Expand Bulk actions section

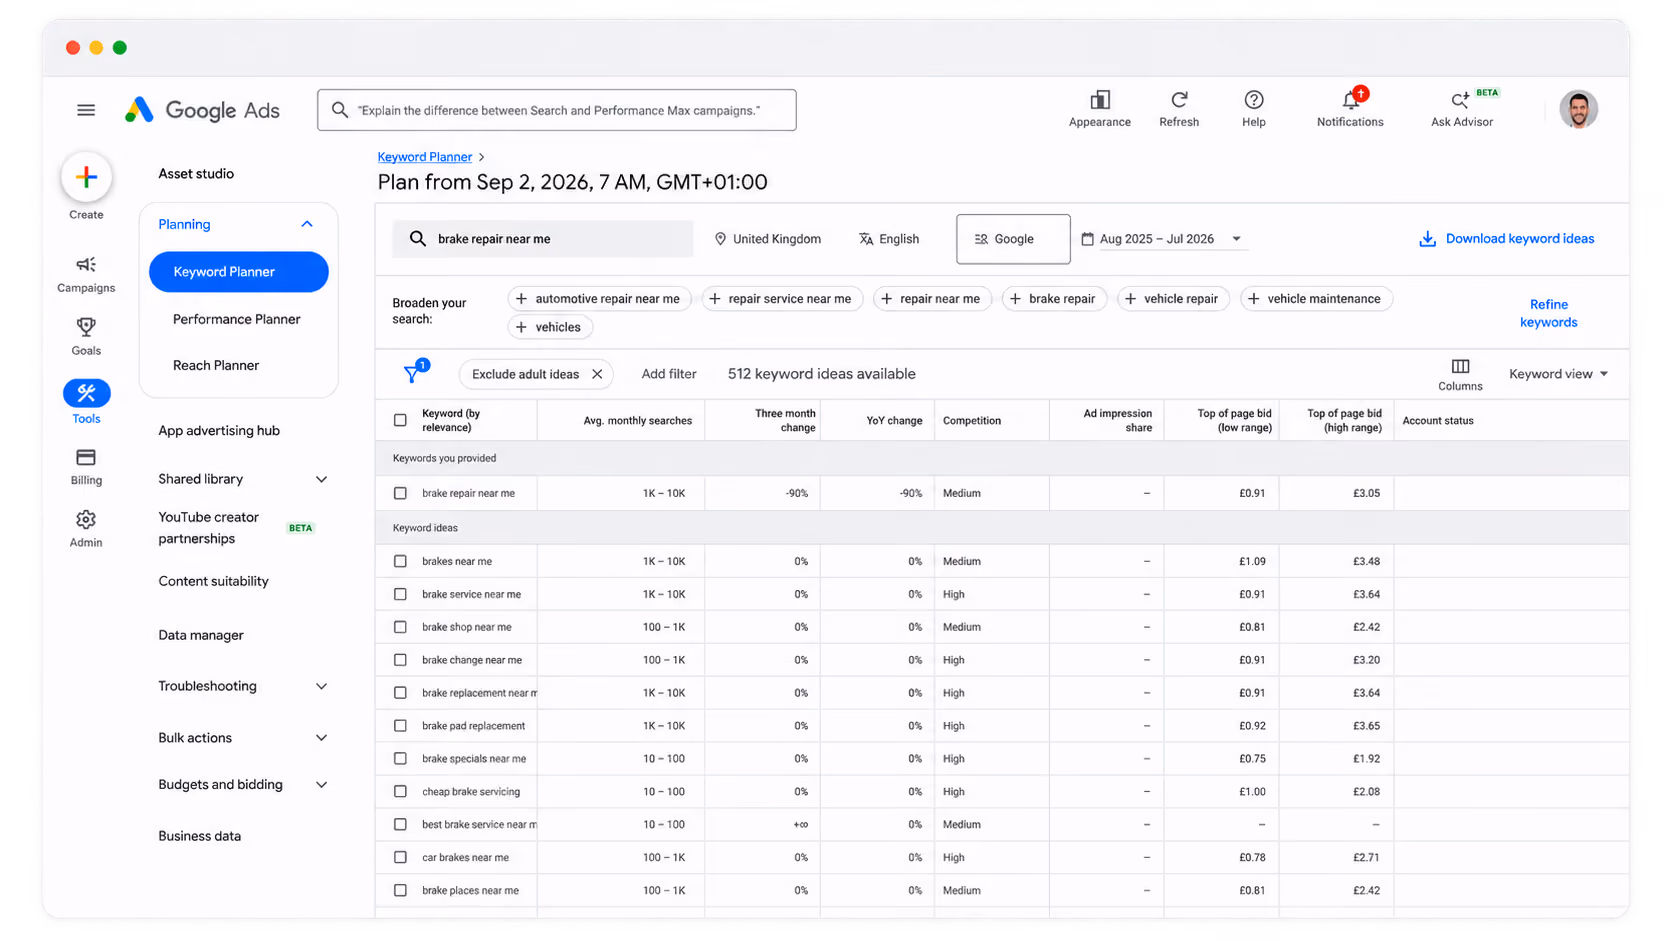(321, 738)
